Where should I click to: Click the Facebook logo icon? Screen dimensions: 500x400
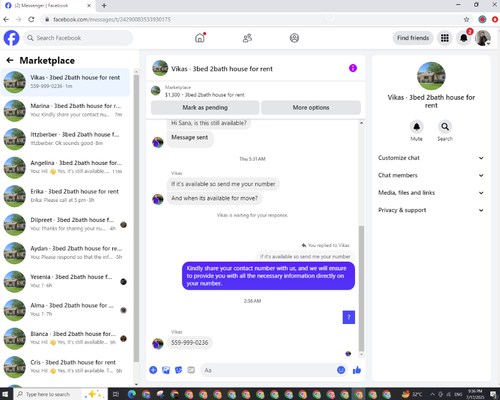point(11,38)
